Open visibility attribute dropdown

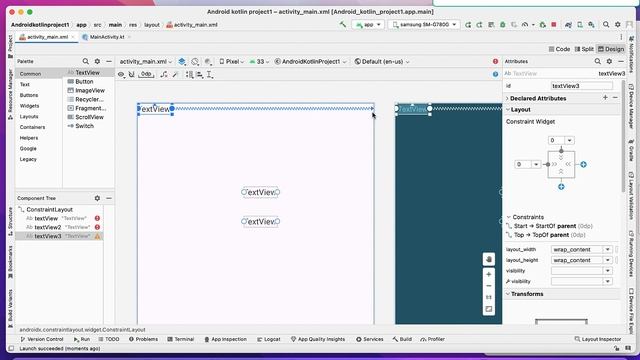(607, 271)
